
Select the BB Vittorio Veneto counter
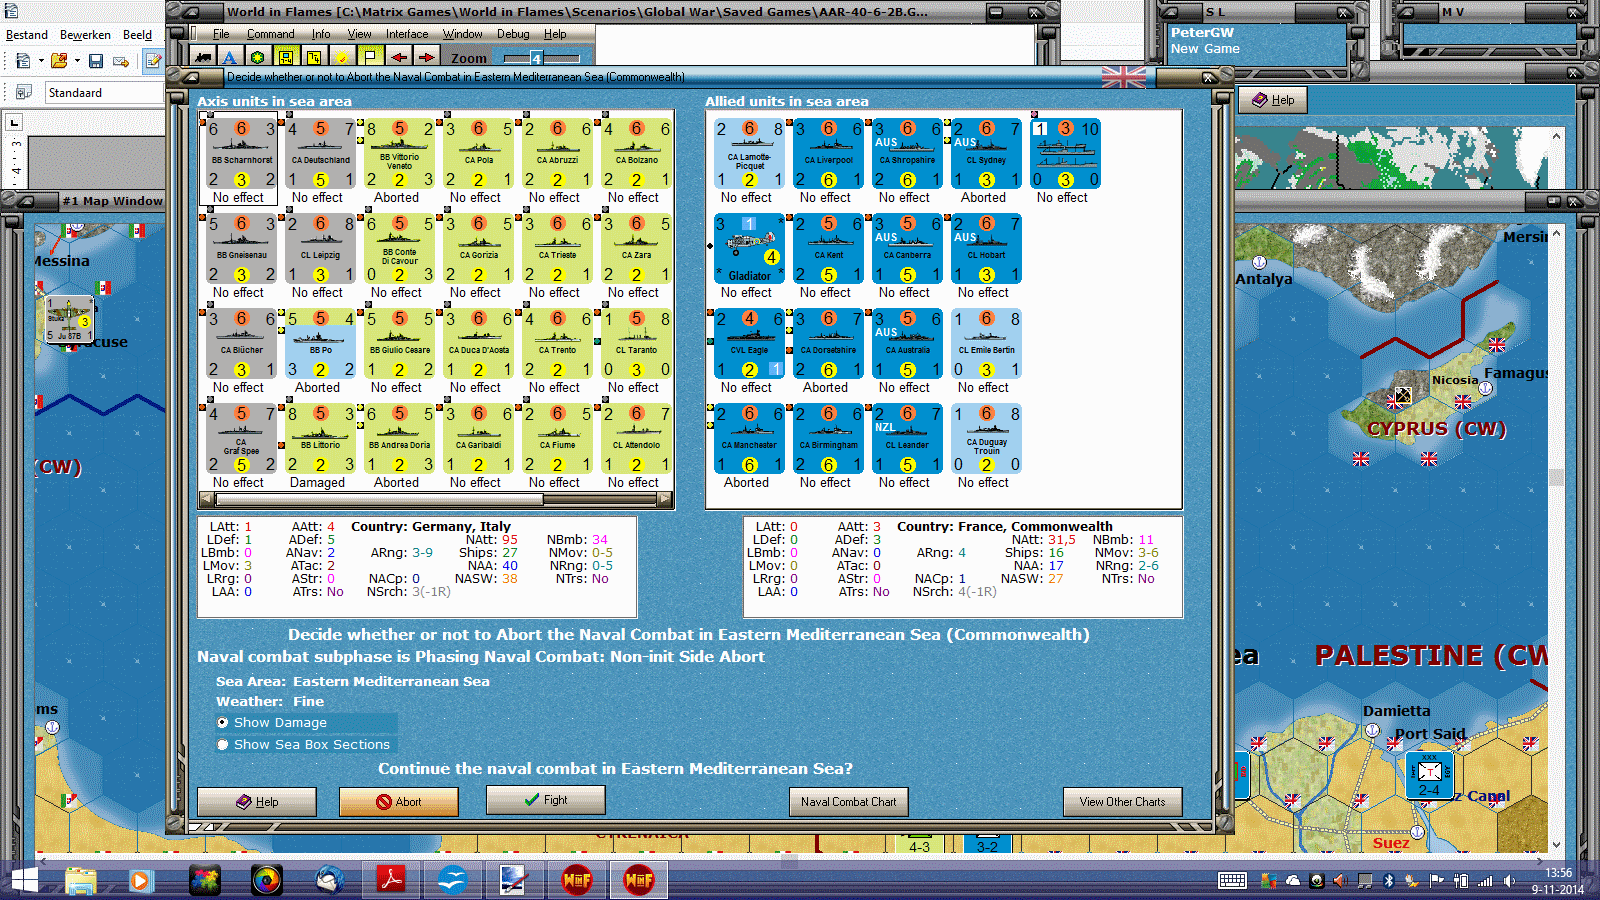(399, 154)
